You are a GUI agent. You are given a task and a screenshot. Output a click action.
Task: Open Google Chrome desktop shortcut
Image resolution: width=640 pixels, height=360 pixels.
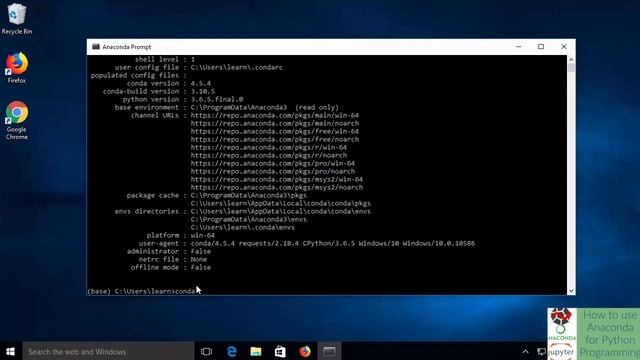pos(16,120)
